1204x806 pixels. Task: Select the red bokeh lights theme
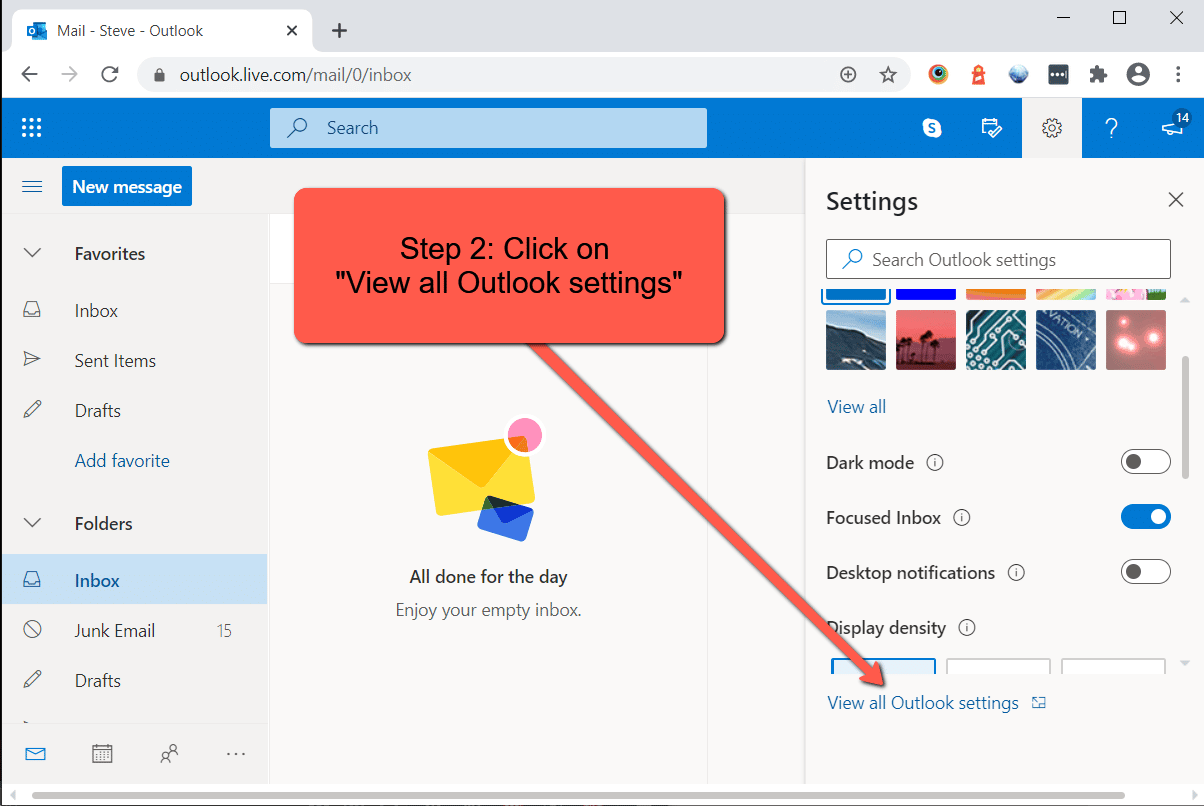(x=1136, y=340)
